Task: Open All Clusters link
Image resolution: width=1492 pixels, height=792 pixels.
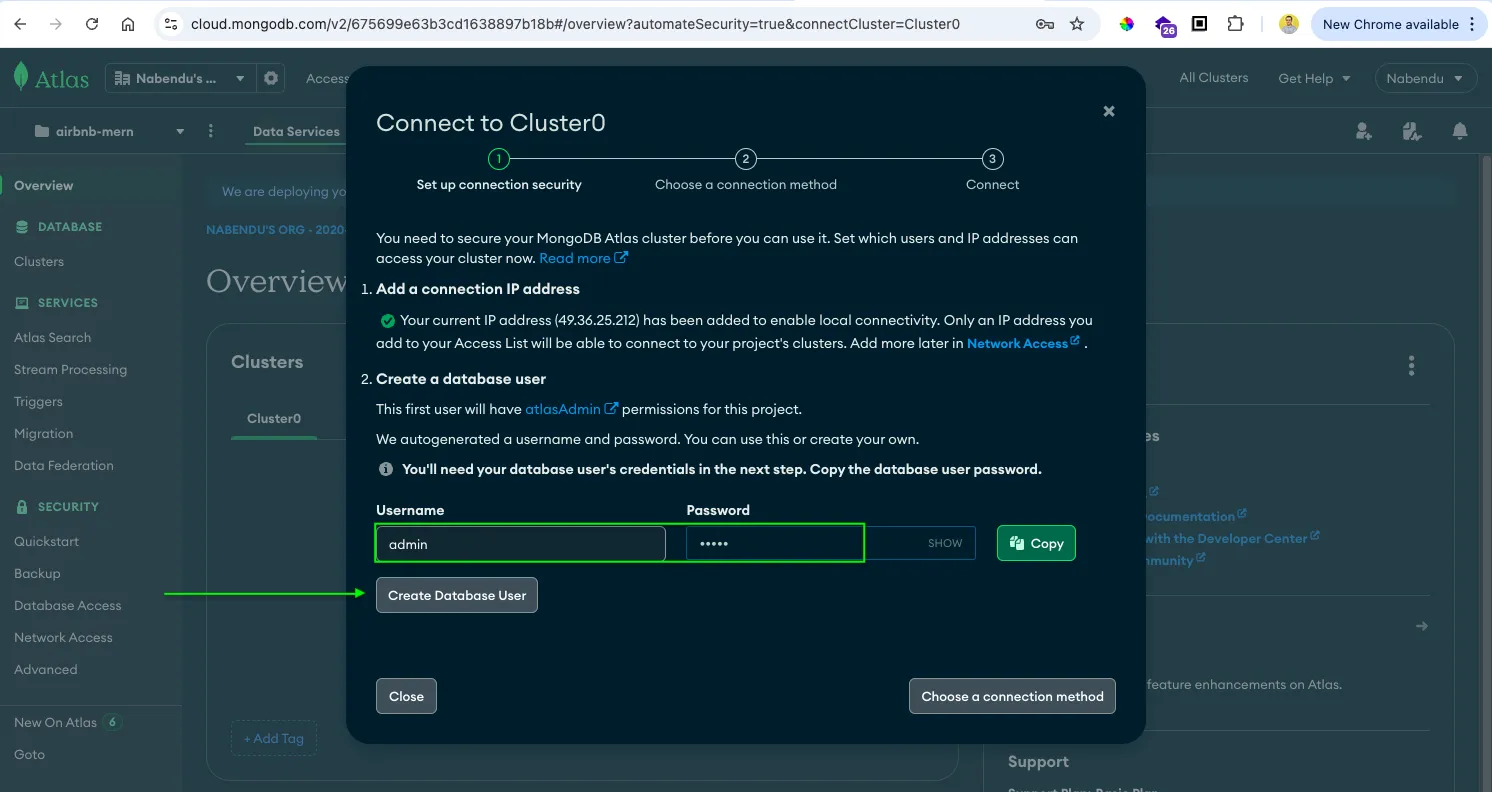Action: tap(1214, 77)
